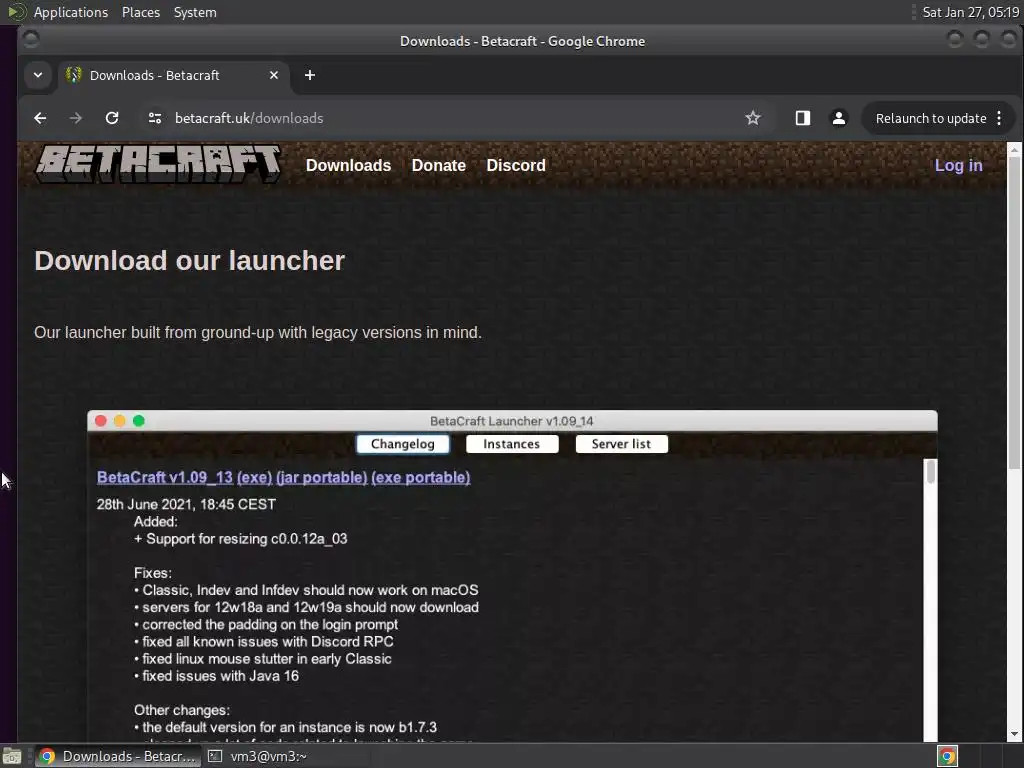Screen dimensions: 1024x768
Task: Click 'fixed issues with Java 16' line
Action: (216, 676)
